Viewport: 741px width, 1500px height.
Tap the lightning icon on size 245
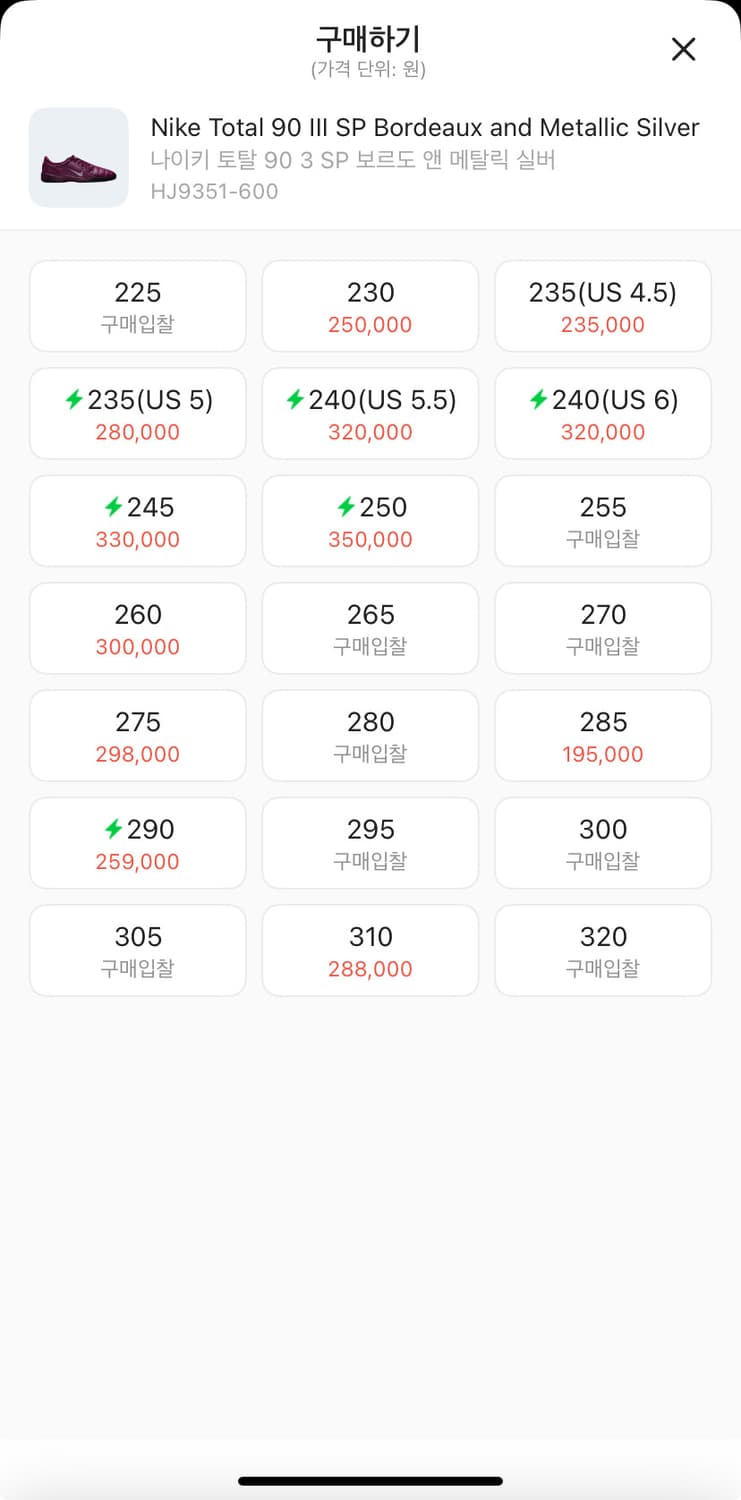(x=113, y=508)
